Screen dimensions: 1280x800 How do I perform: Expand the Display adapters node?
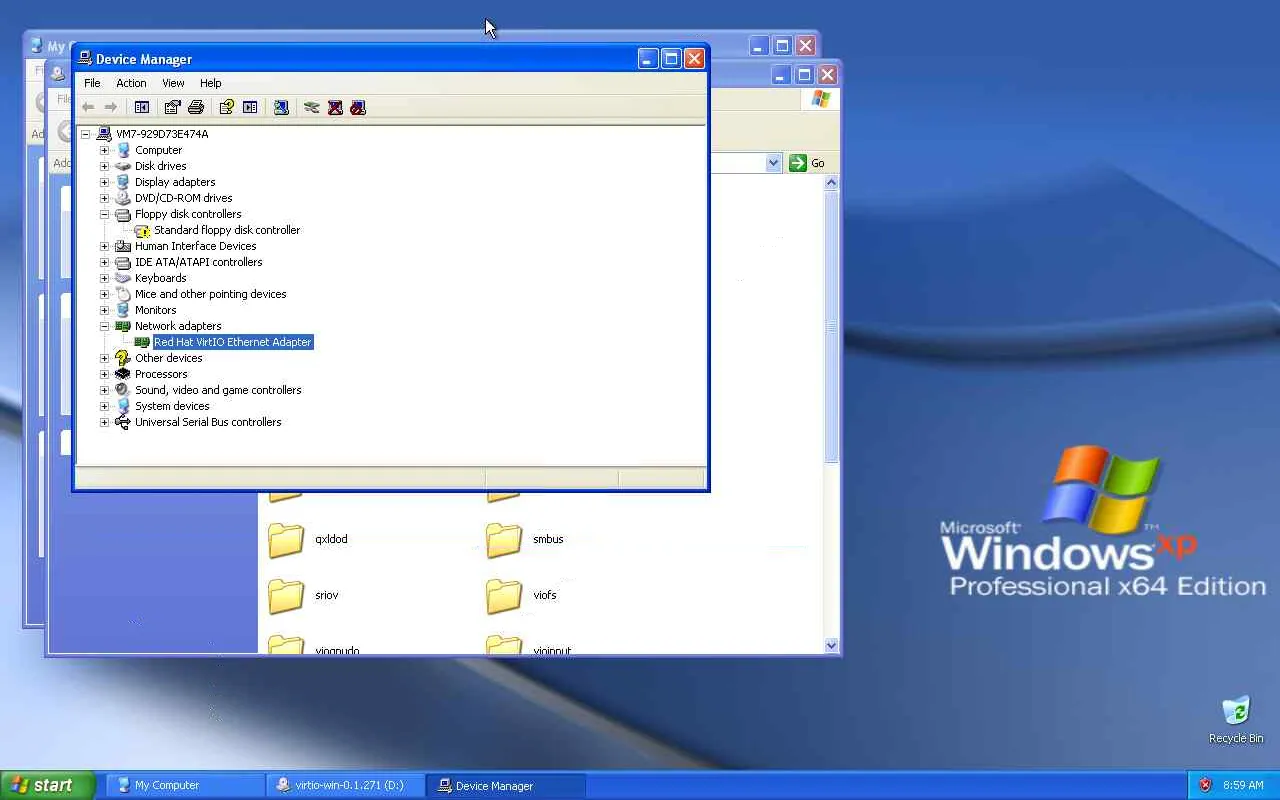pos(104,182)
